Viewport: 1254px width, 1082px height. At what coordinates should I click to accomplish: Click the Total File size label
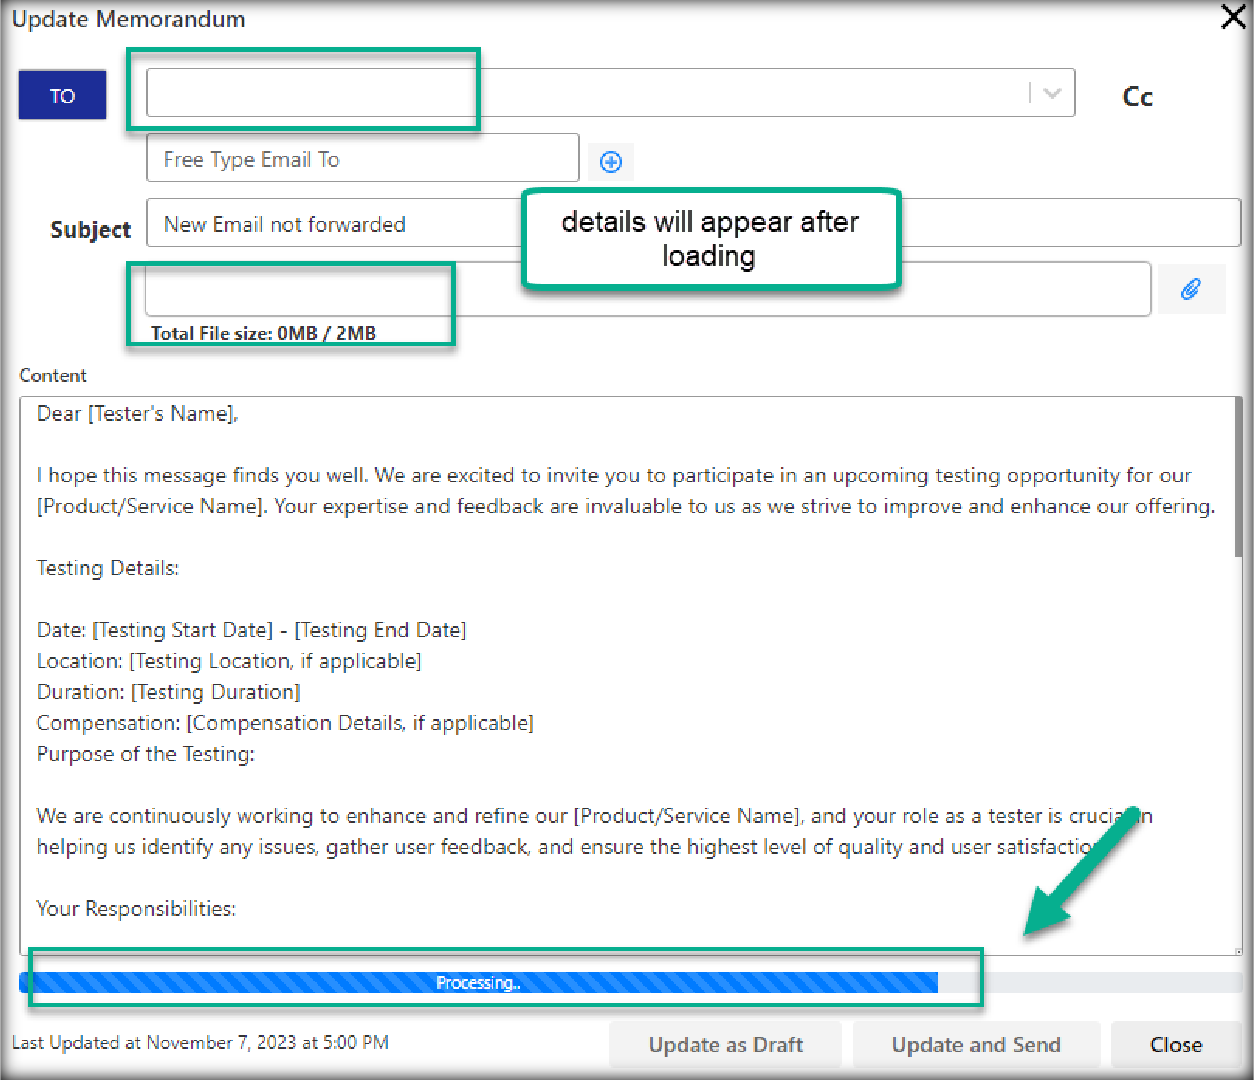263,333
